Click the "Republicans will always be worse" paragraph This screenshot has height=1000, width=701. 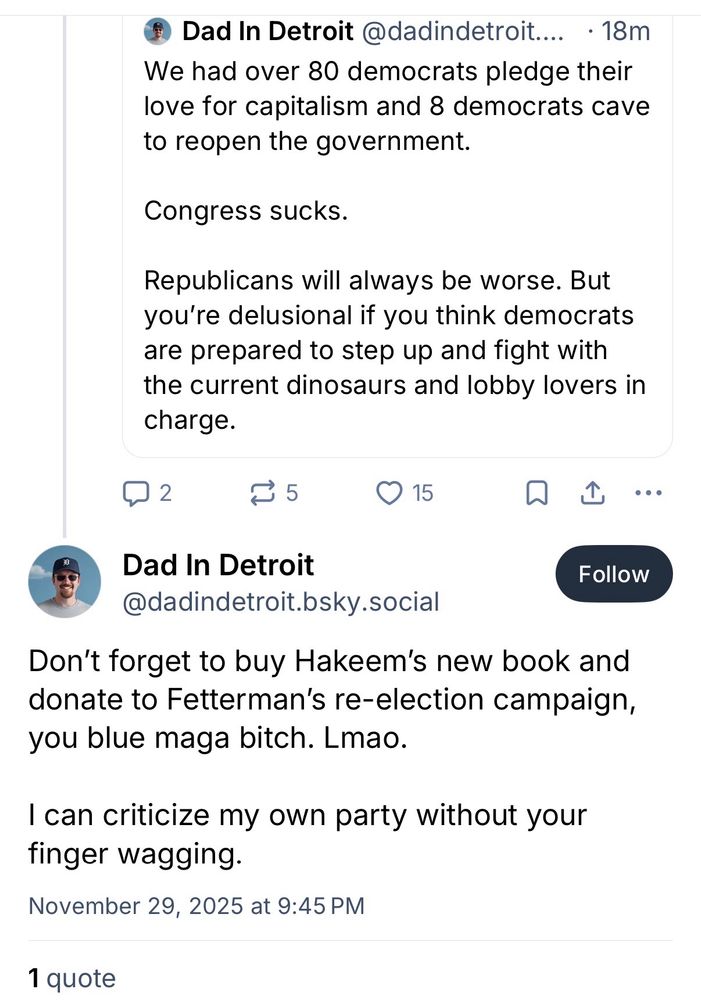pyautogui.click(x=394, y=349)
